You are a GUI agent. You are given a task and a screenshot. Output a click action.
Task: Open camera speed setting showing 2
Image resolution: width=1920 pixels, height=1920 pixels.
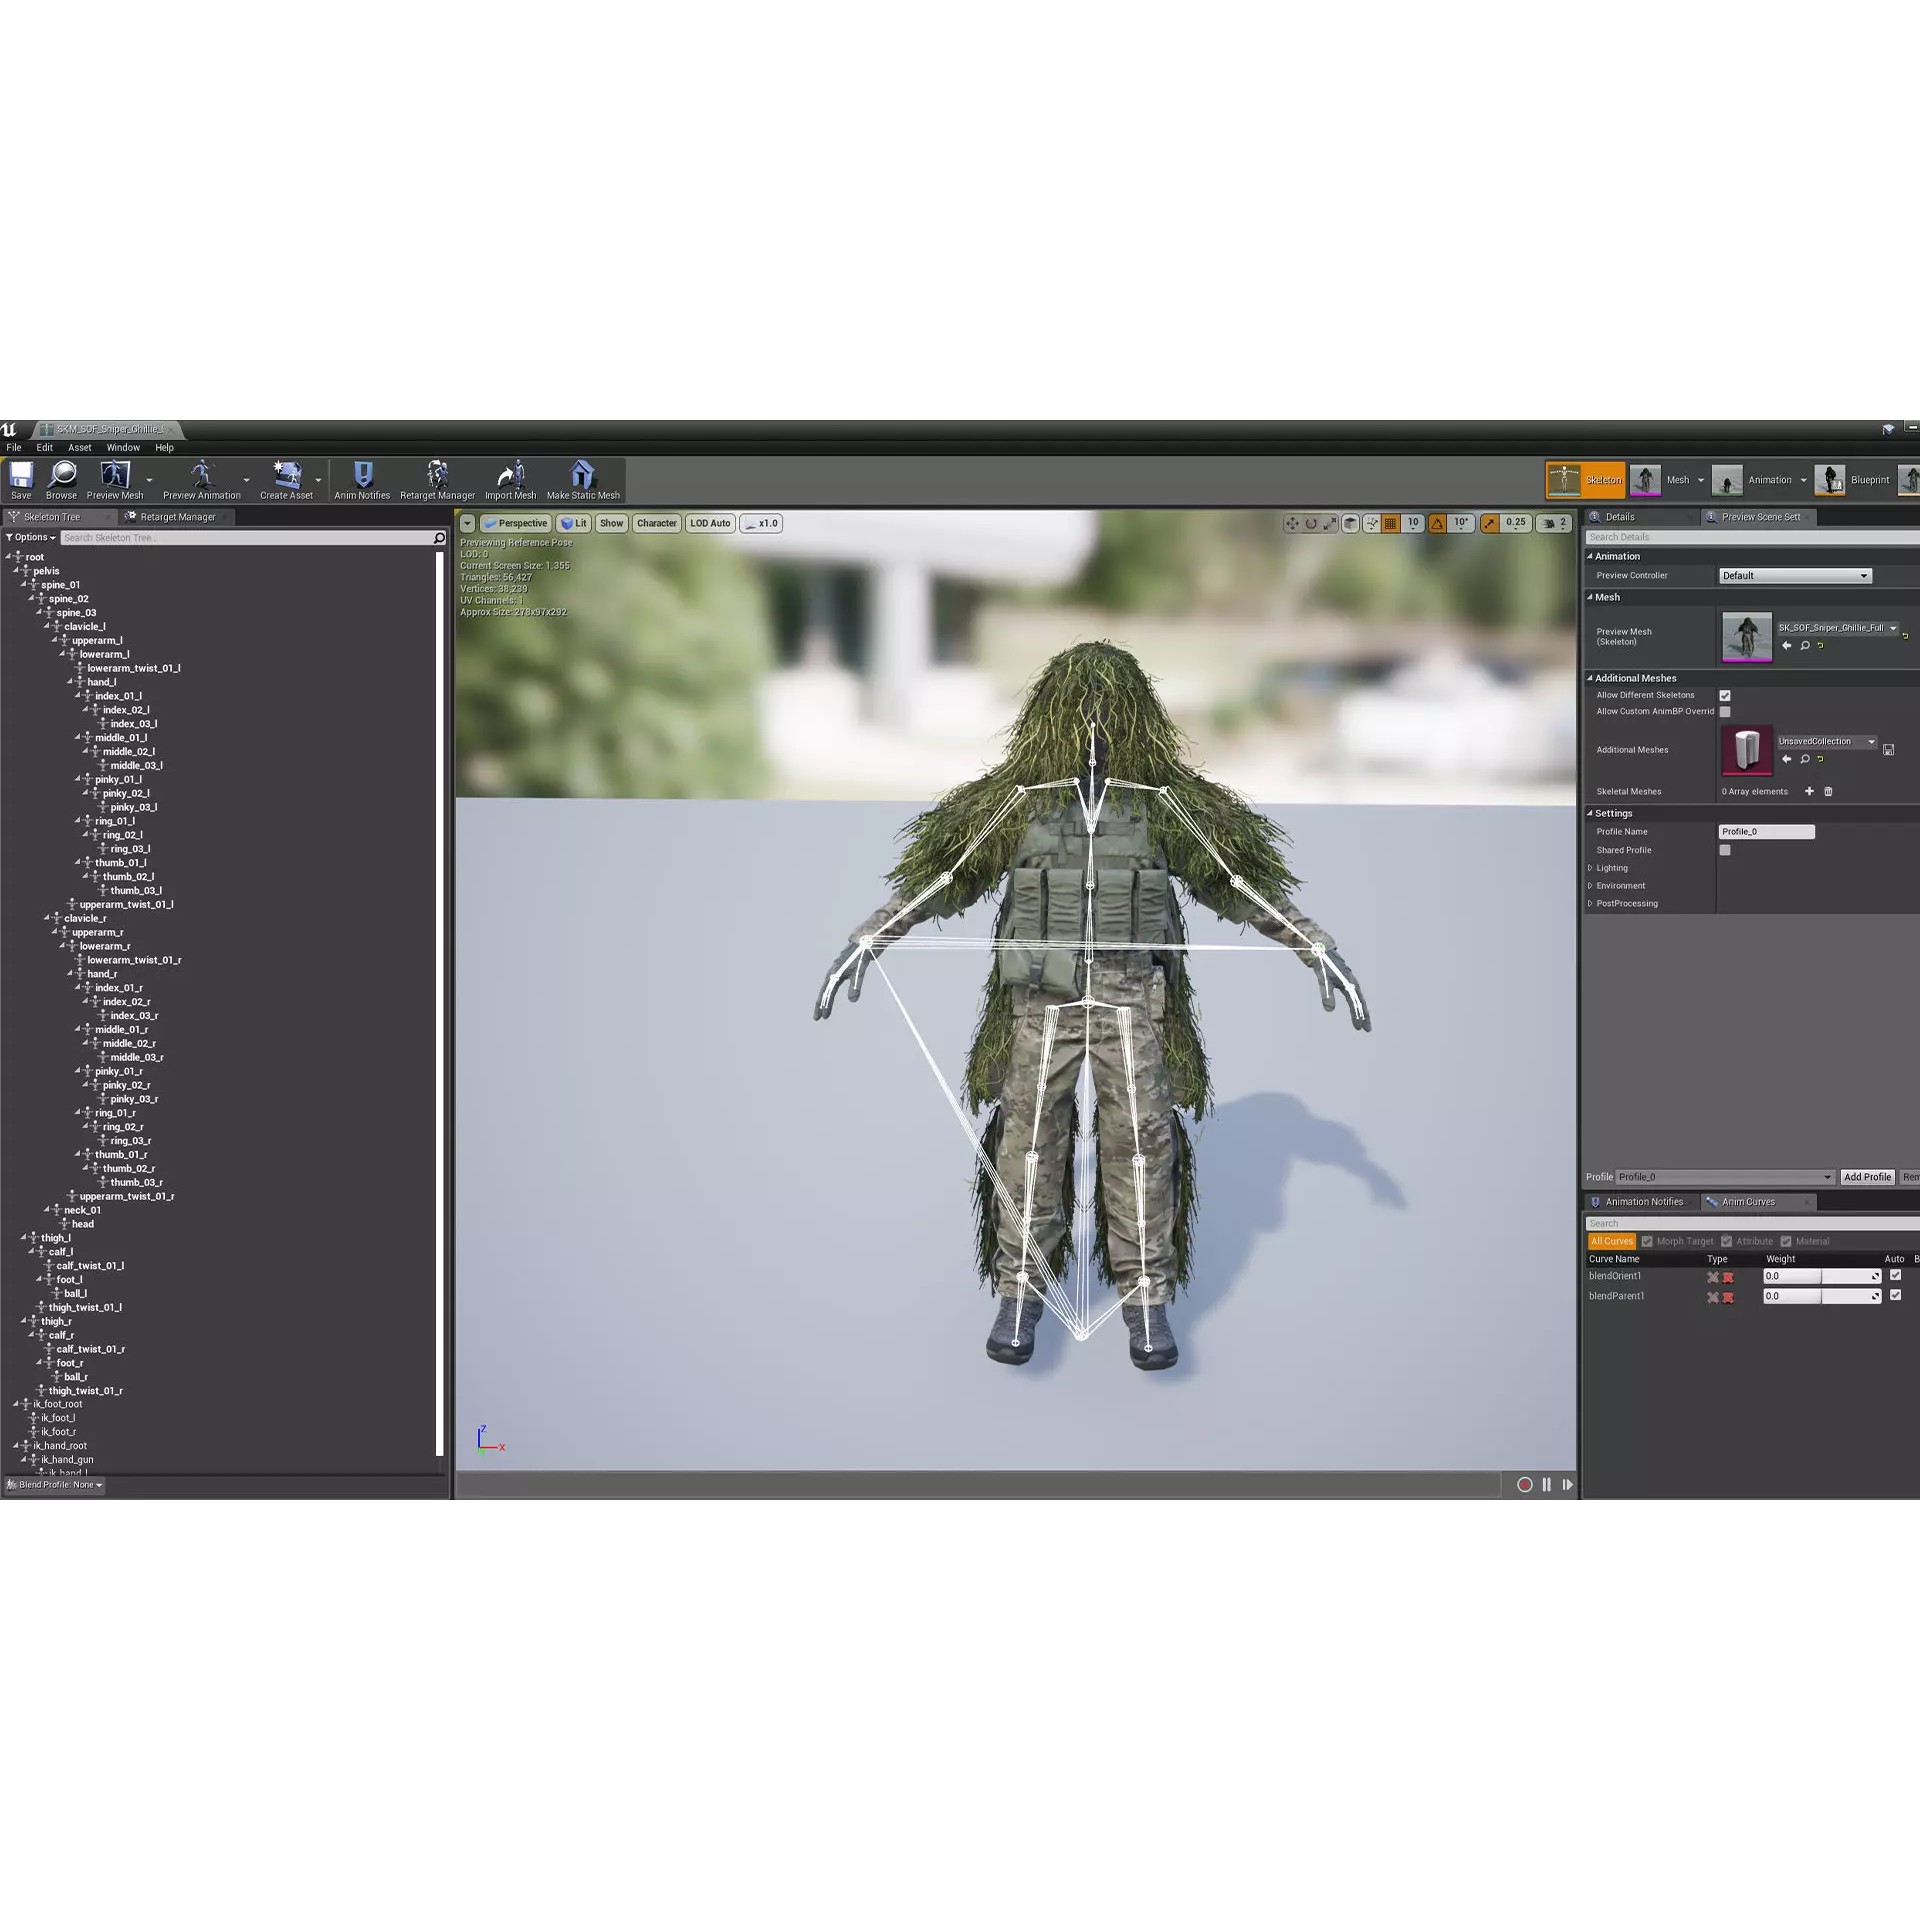pos(1554,523)
